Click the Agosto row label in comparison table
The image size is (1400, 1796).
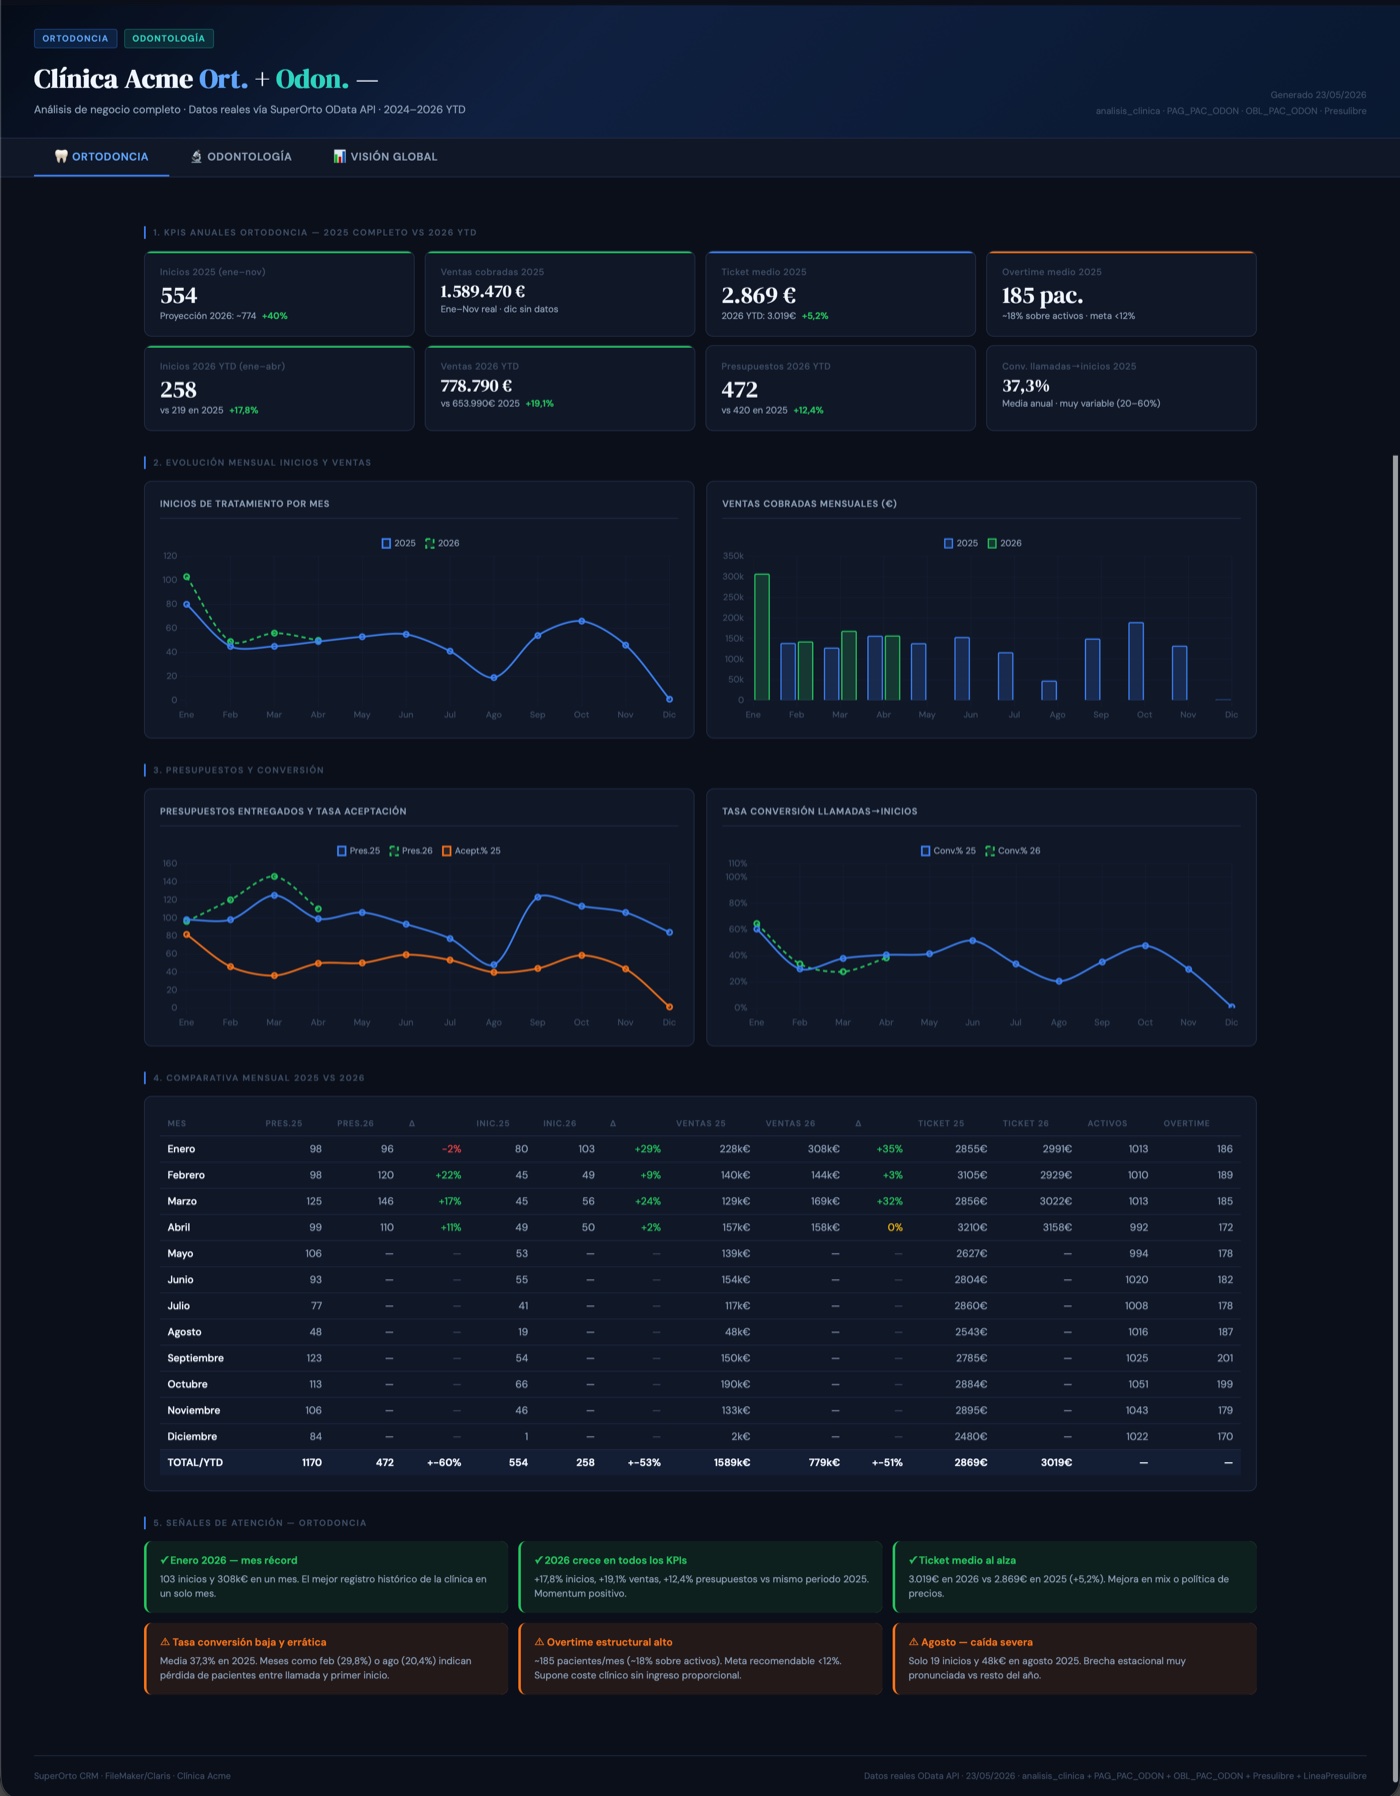184,1332
